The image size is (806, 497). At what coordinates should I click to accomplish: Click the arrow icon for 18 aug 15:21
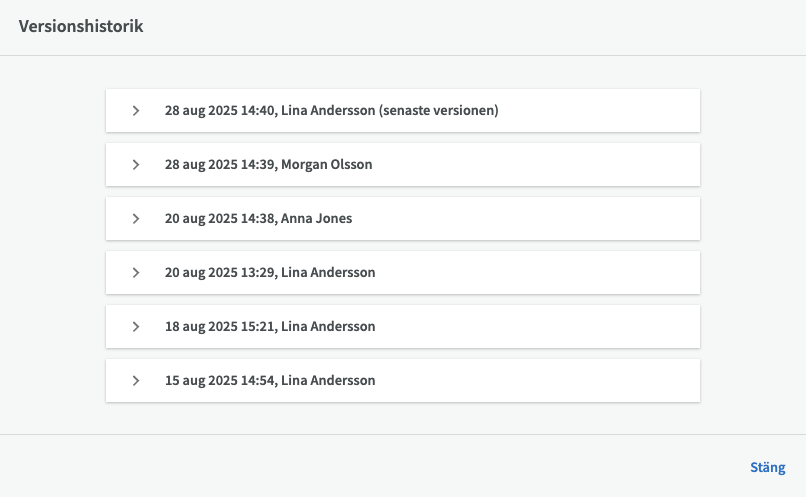pos(136,326)
